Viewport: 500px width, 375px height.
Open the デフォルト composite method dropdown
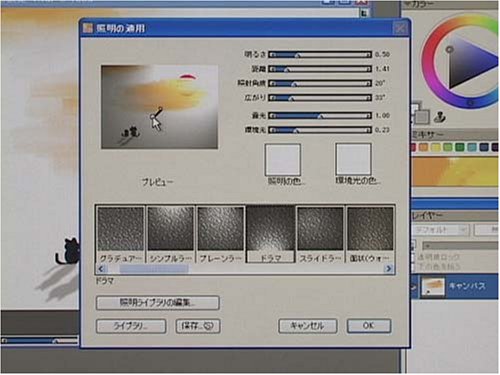point(440,230)
